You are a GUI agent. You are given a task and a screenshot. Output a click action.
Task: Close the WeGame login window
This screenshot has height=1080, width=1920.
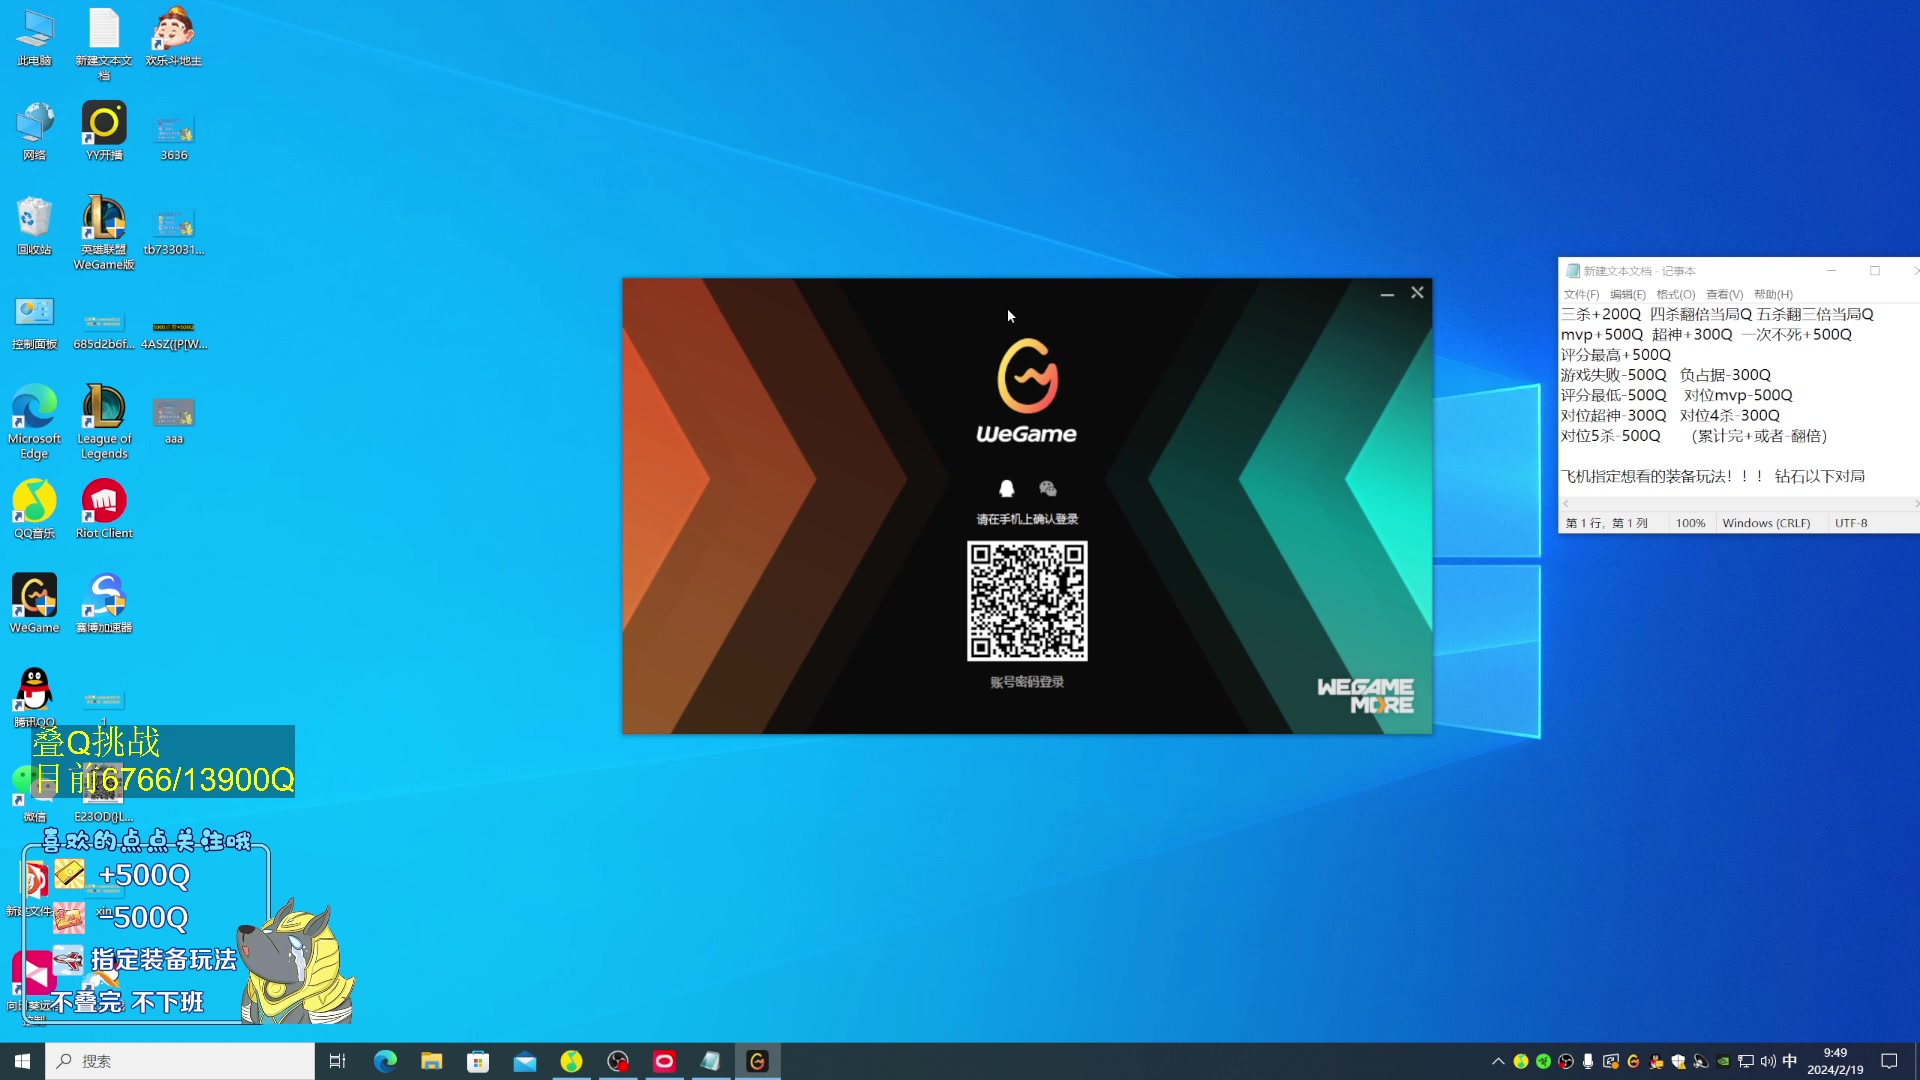pyautogui.click(x=1417, y=293)
